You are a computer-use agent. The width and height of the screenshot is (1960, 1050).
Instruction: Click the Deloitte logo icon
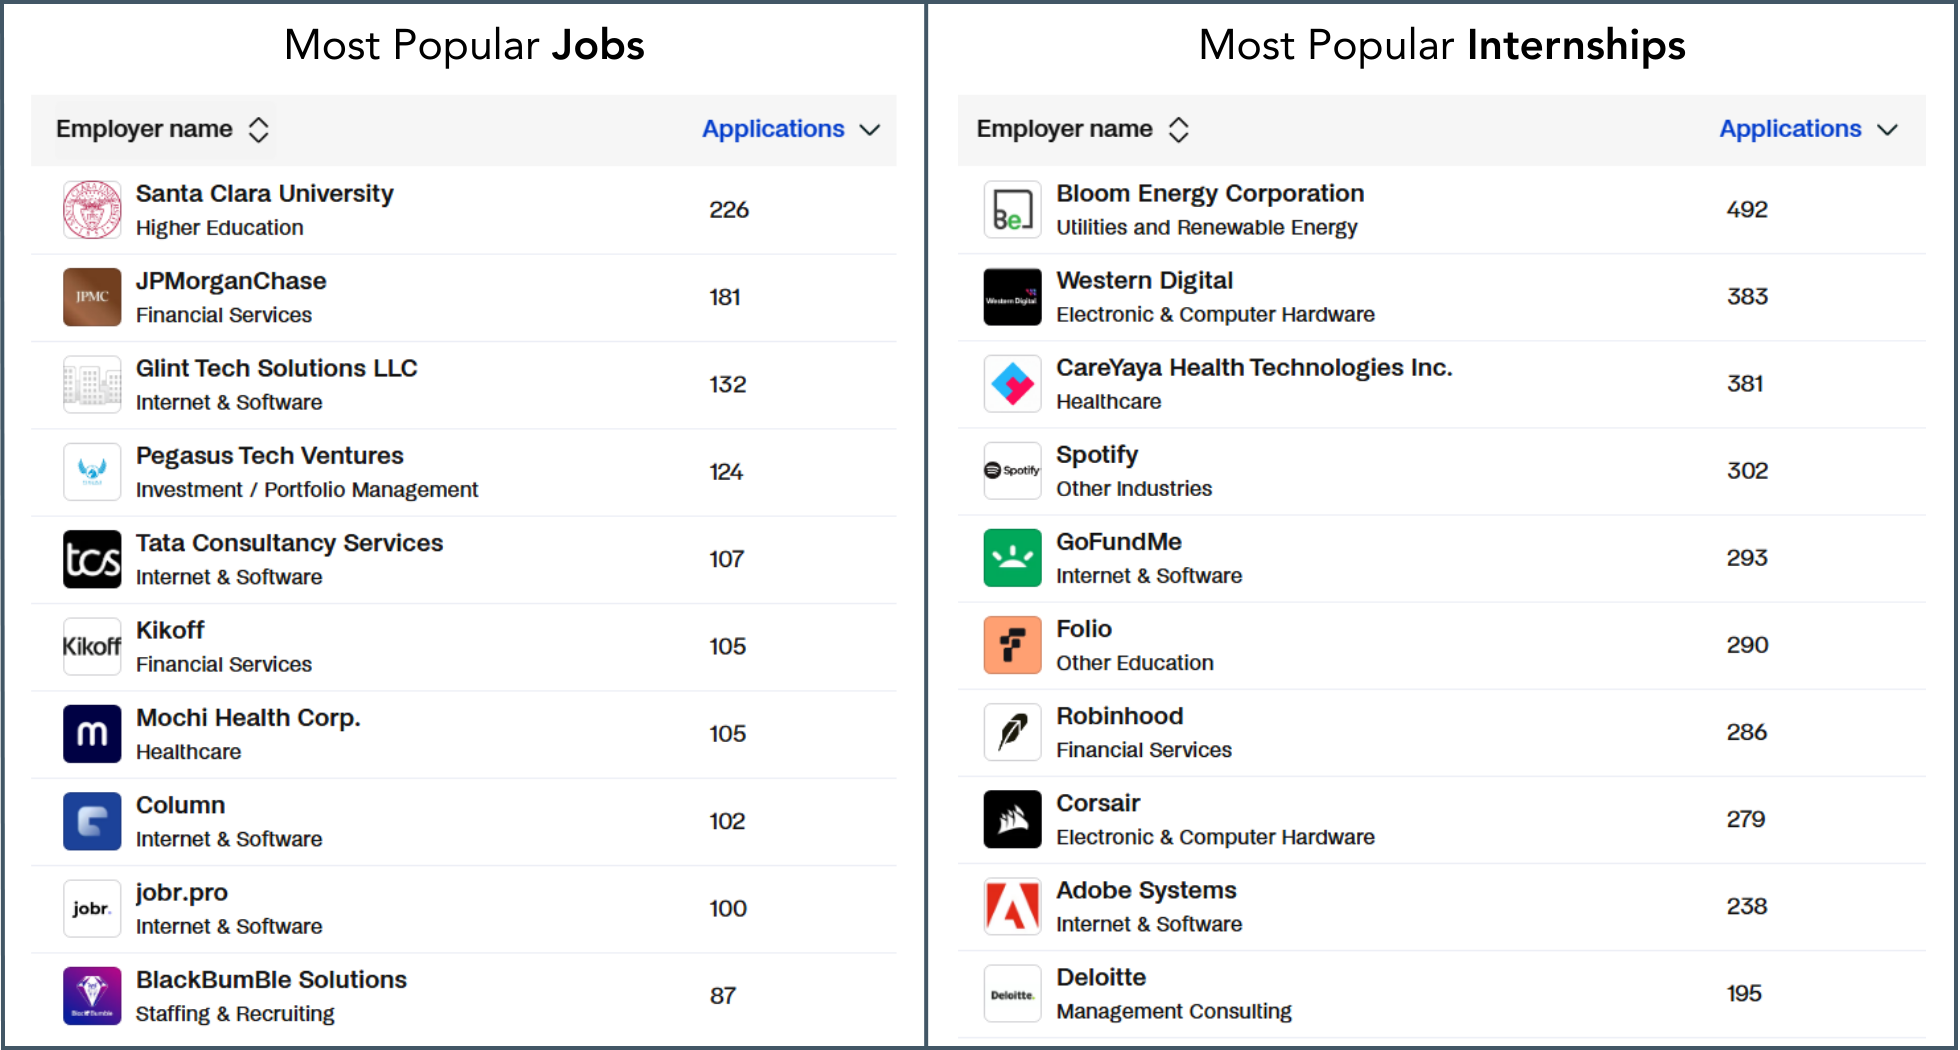tap(1012, 993)
